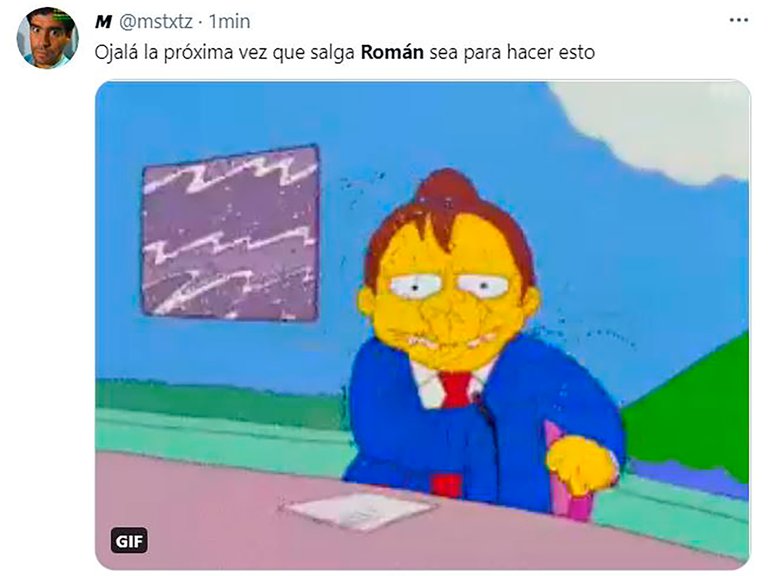Click the purple static screen inside the GIF
The width and height of the screenshot is (768, 576).
[x=230, y=234]
